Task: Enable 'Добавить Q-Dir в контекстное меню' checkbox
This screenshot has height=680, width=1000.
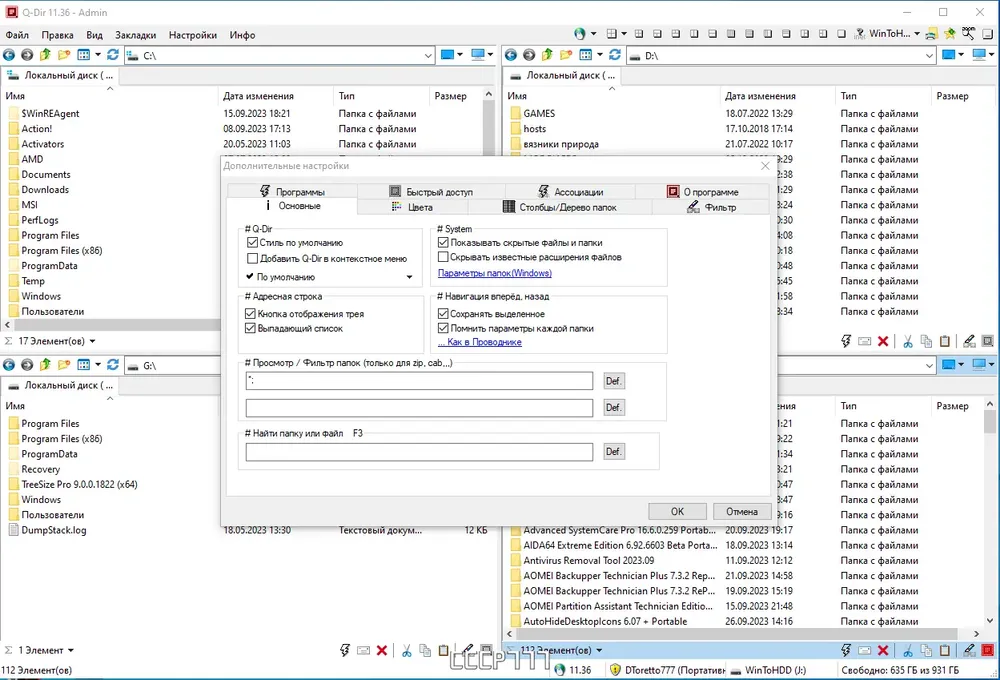Action: point(253,258)
